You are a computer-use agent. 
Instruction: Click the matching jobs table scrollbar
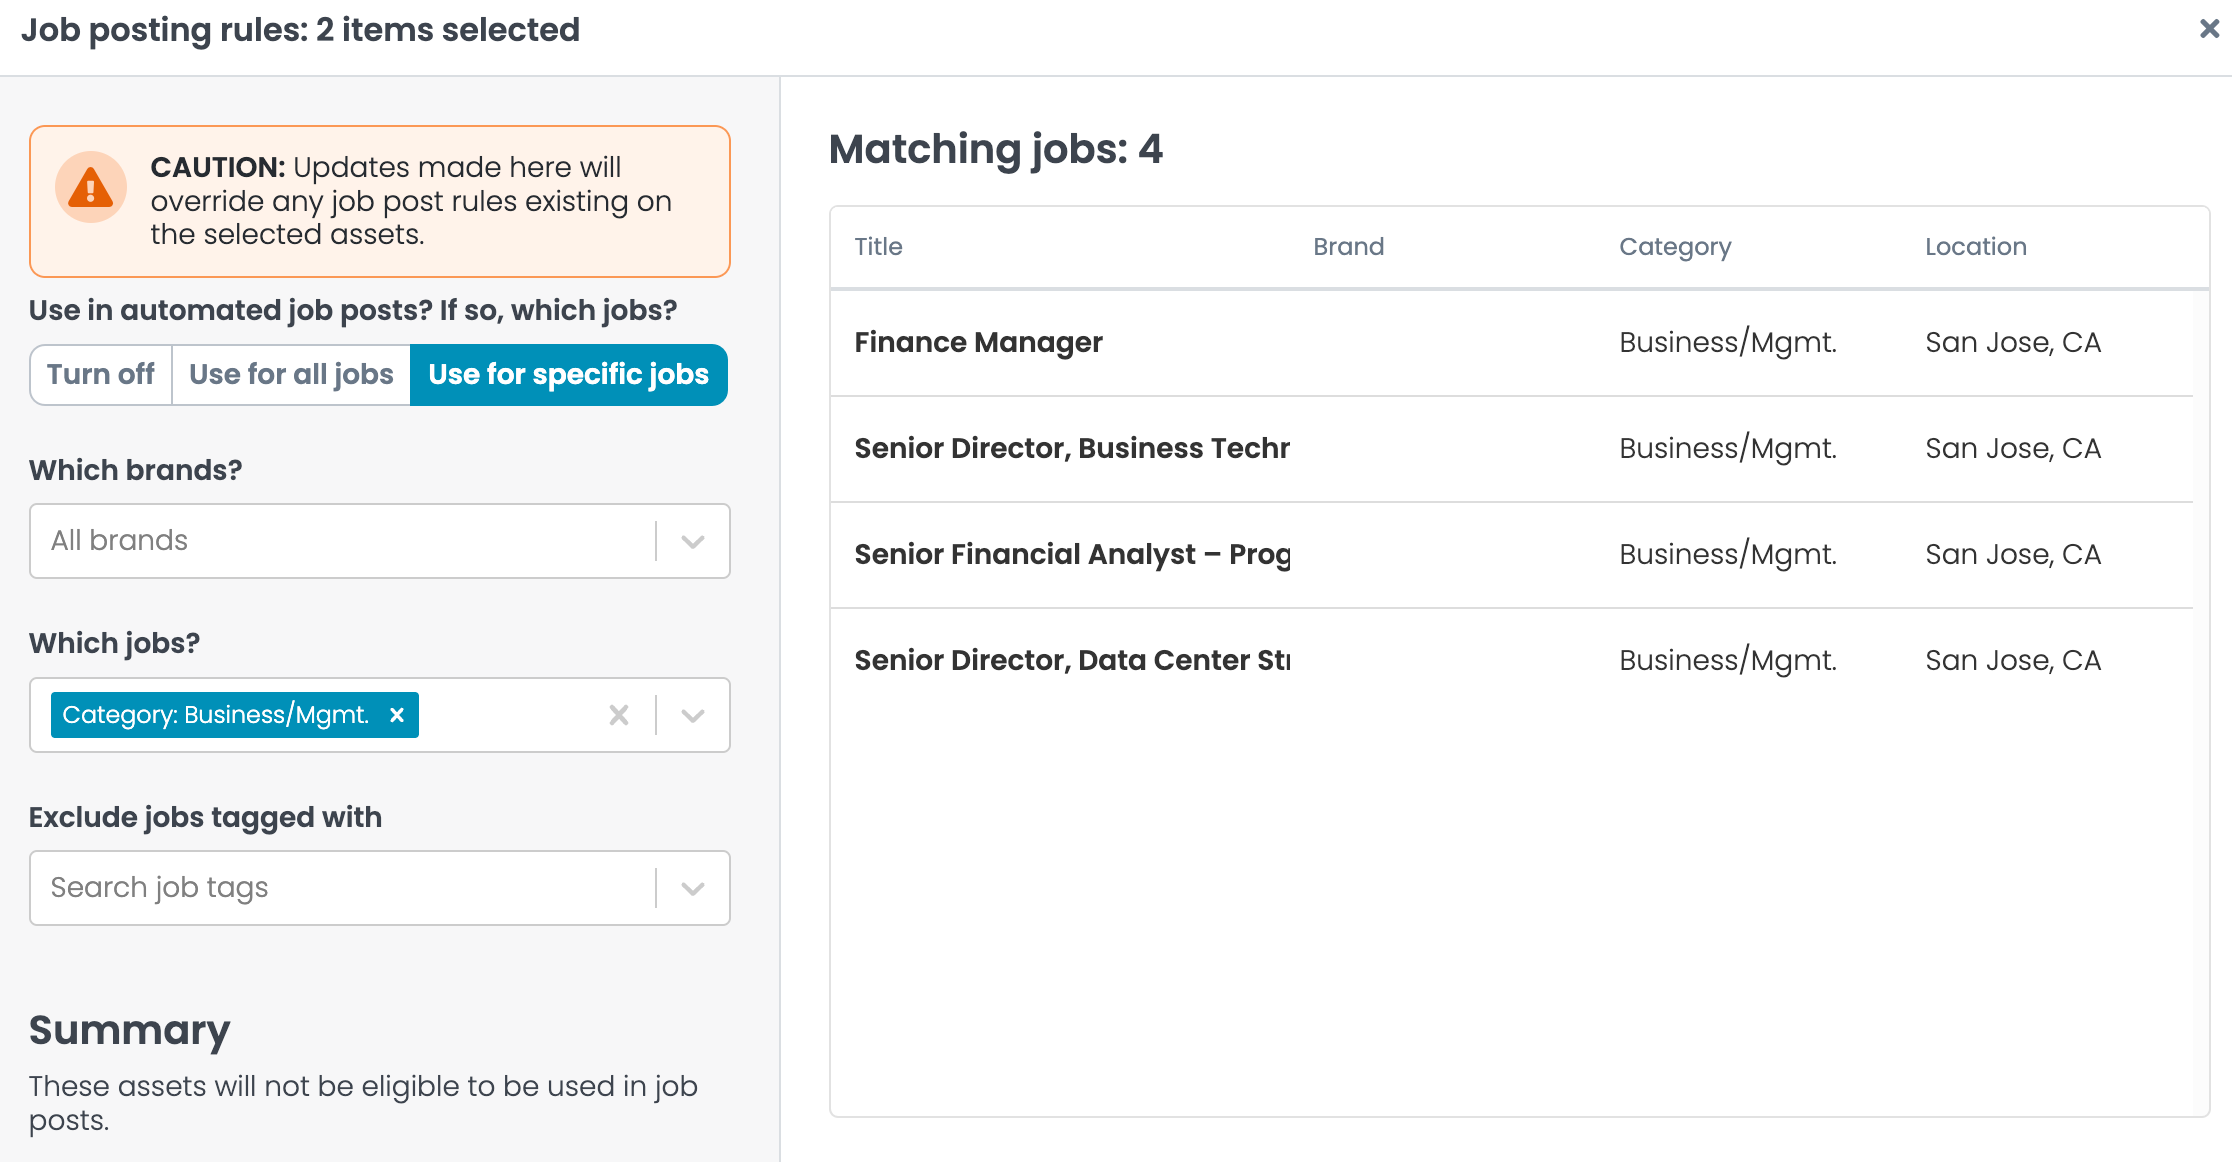[x=2201, y=700]
